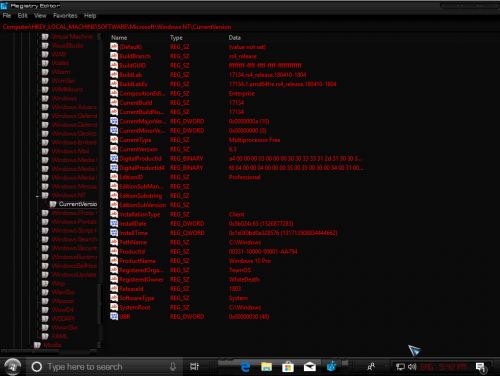Screen dimensions: 500x376
Task: Open the Action Center notification icon
Action: [x=481, y=367]
